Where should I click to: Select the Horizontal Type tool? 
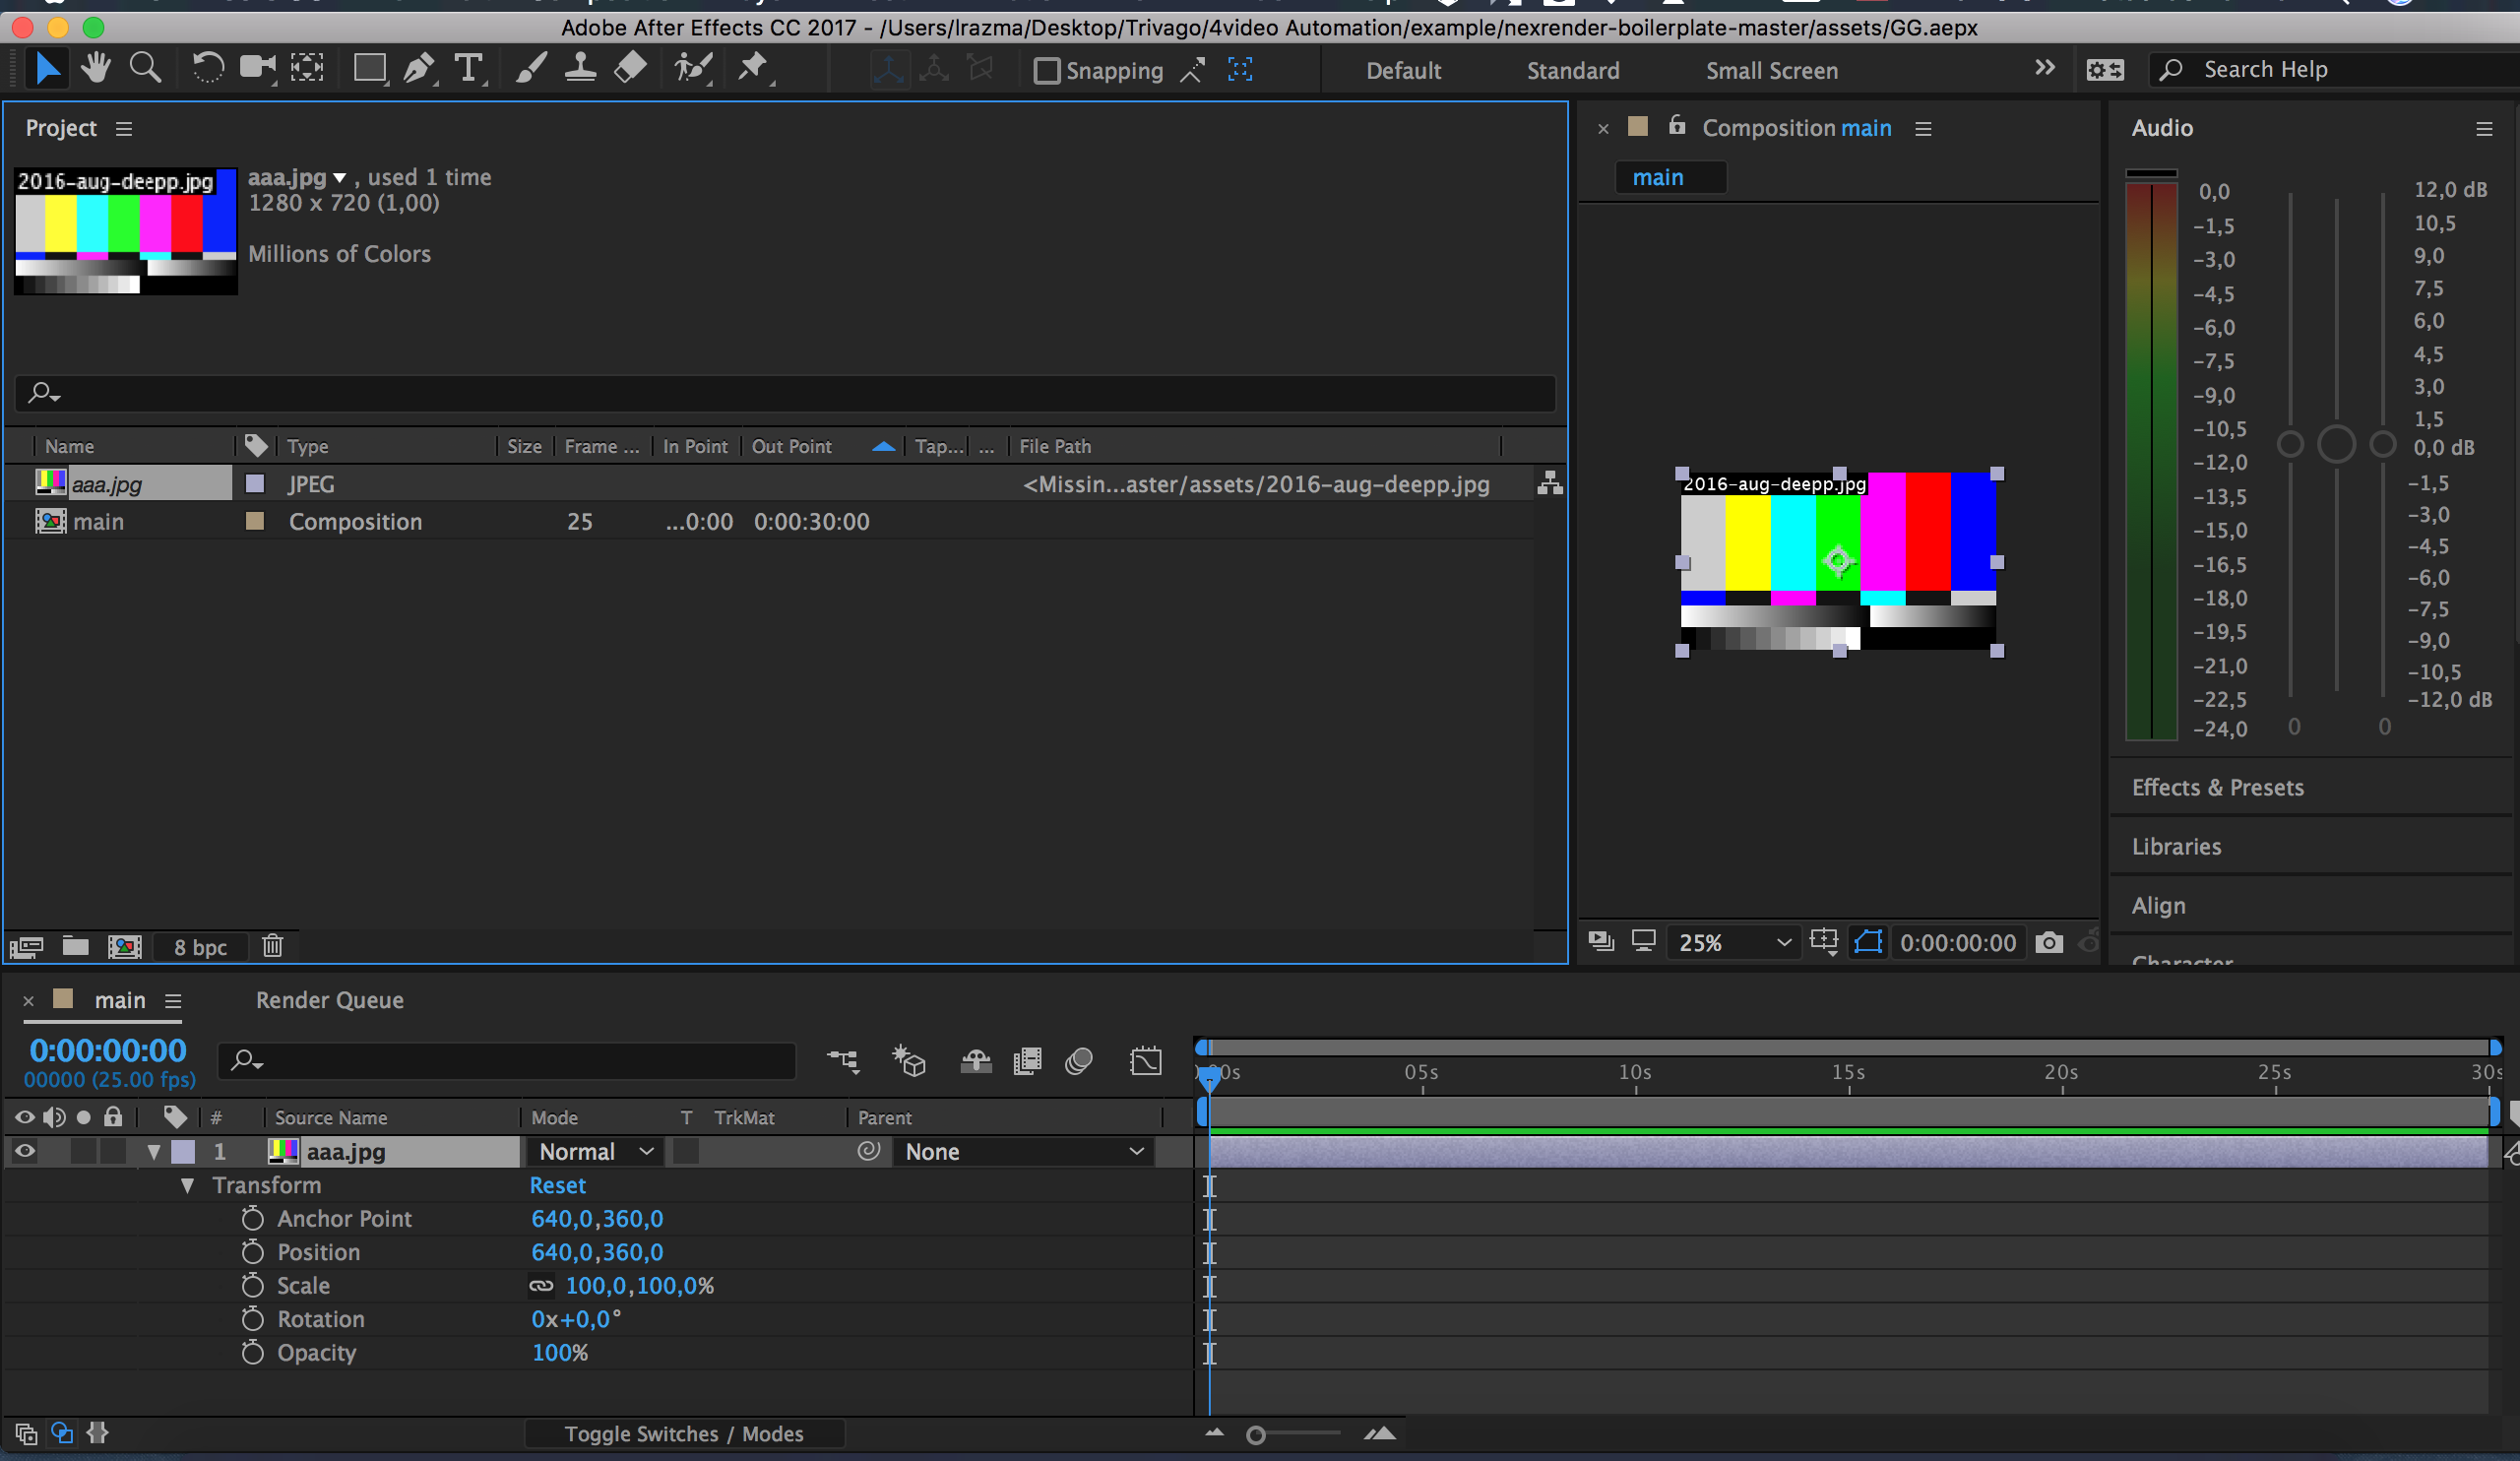click(469, 68)
